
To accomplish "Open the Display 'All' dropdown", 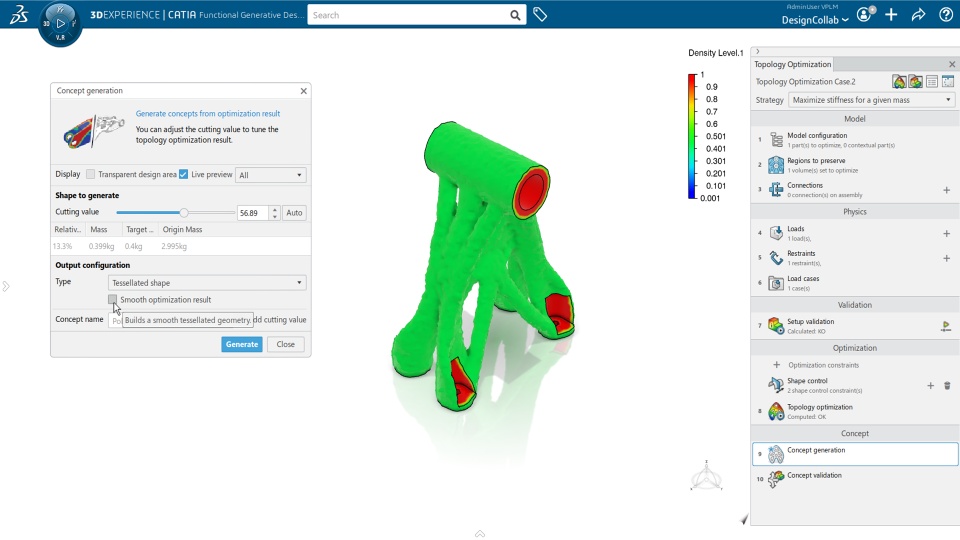I will 271,175.
